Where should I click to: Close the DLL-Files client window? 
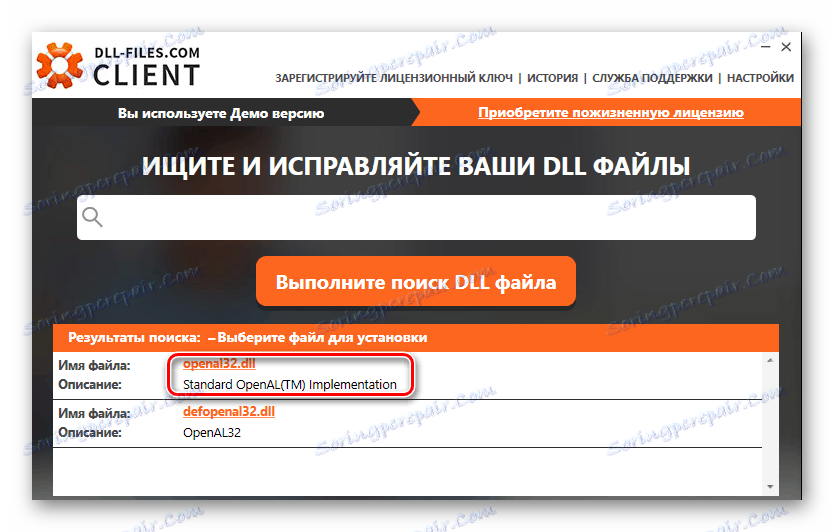click(786, 47)
